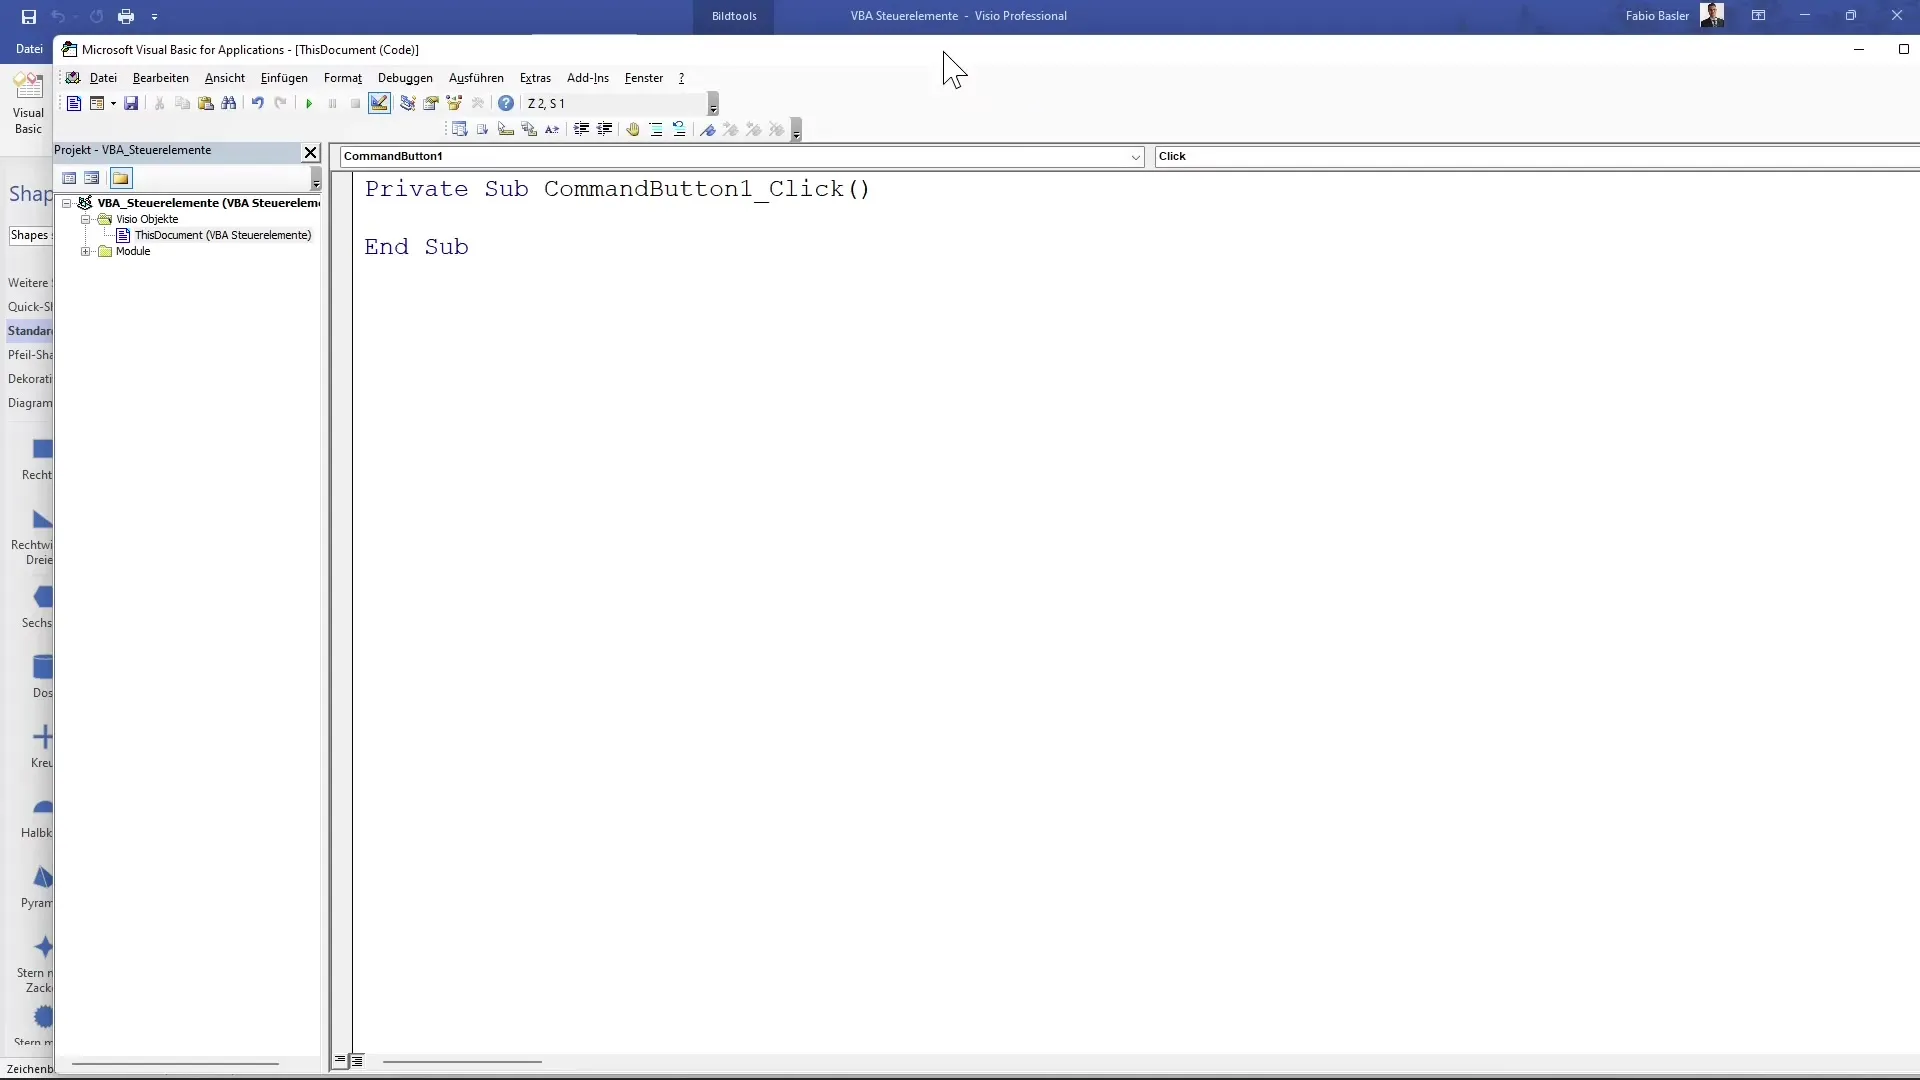1920x1080 pixels.
Task: Click the Visio quick access print icon
Action: (x=126, y=16)
